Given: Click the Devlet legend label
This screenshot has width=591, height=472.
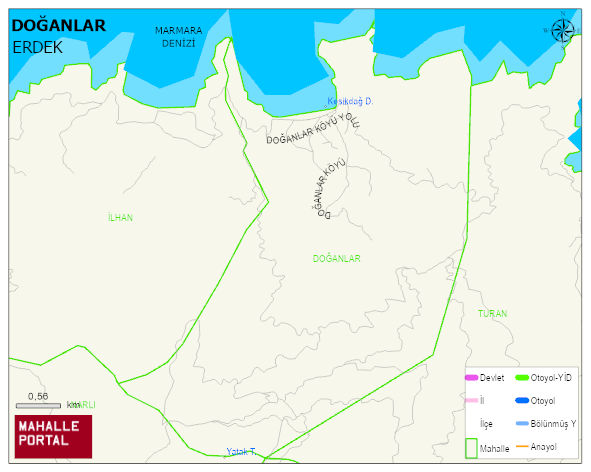Looking at the screenshot, I should pyautogui.click(x=492, y=378).
